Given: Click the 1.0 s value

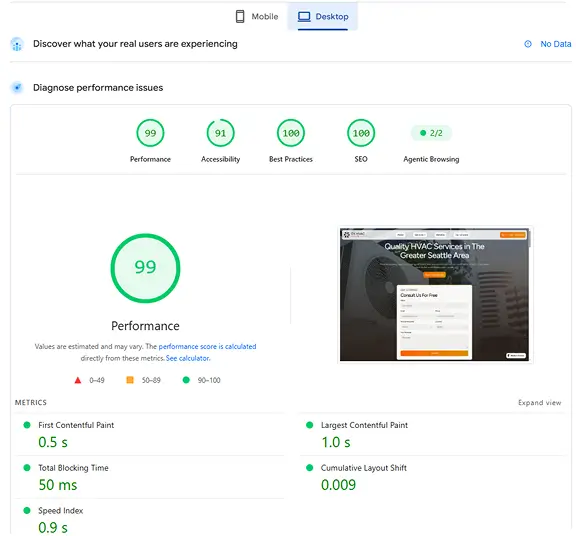Looking at the screenshot, I should pos(336,442).
